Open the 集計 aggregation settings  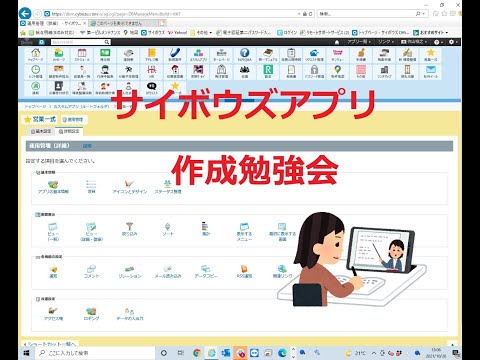(206, 229)
